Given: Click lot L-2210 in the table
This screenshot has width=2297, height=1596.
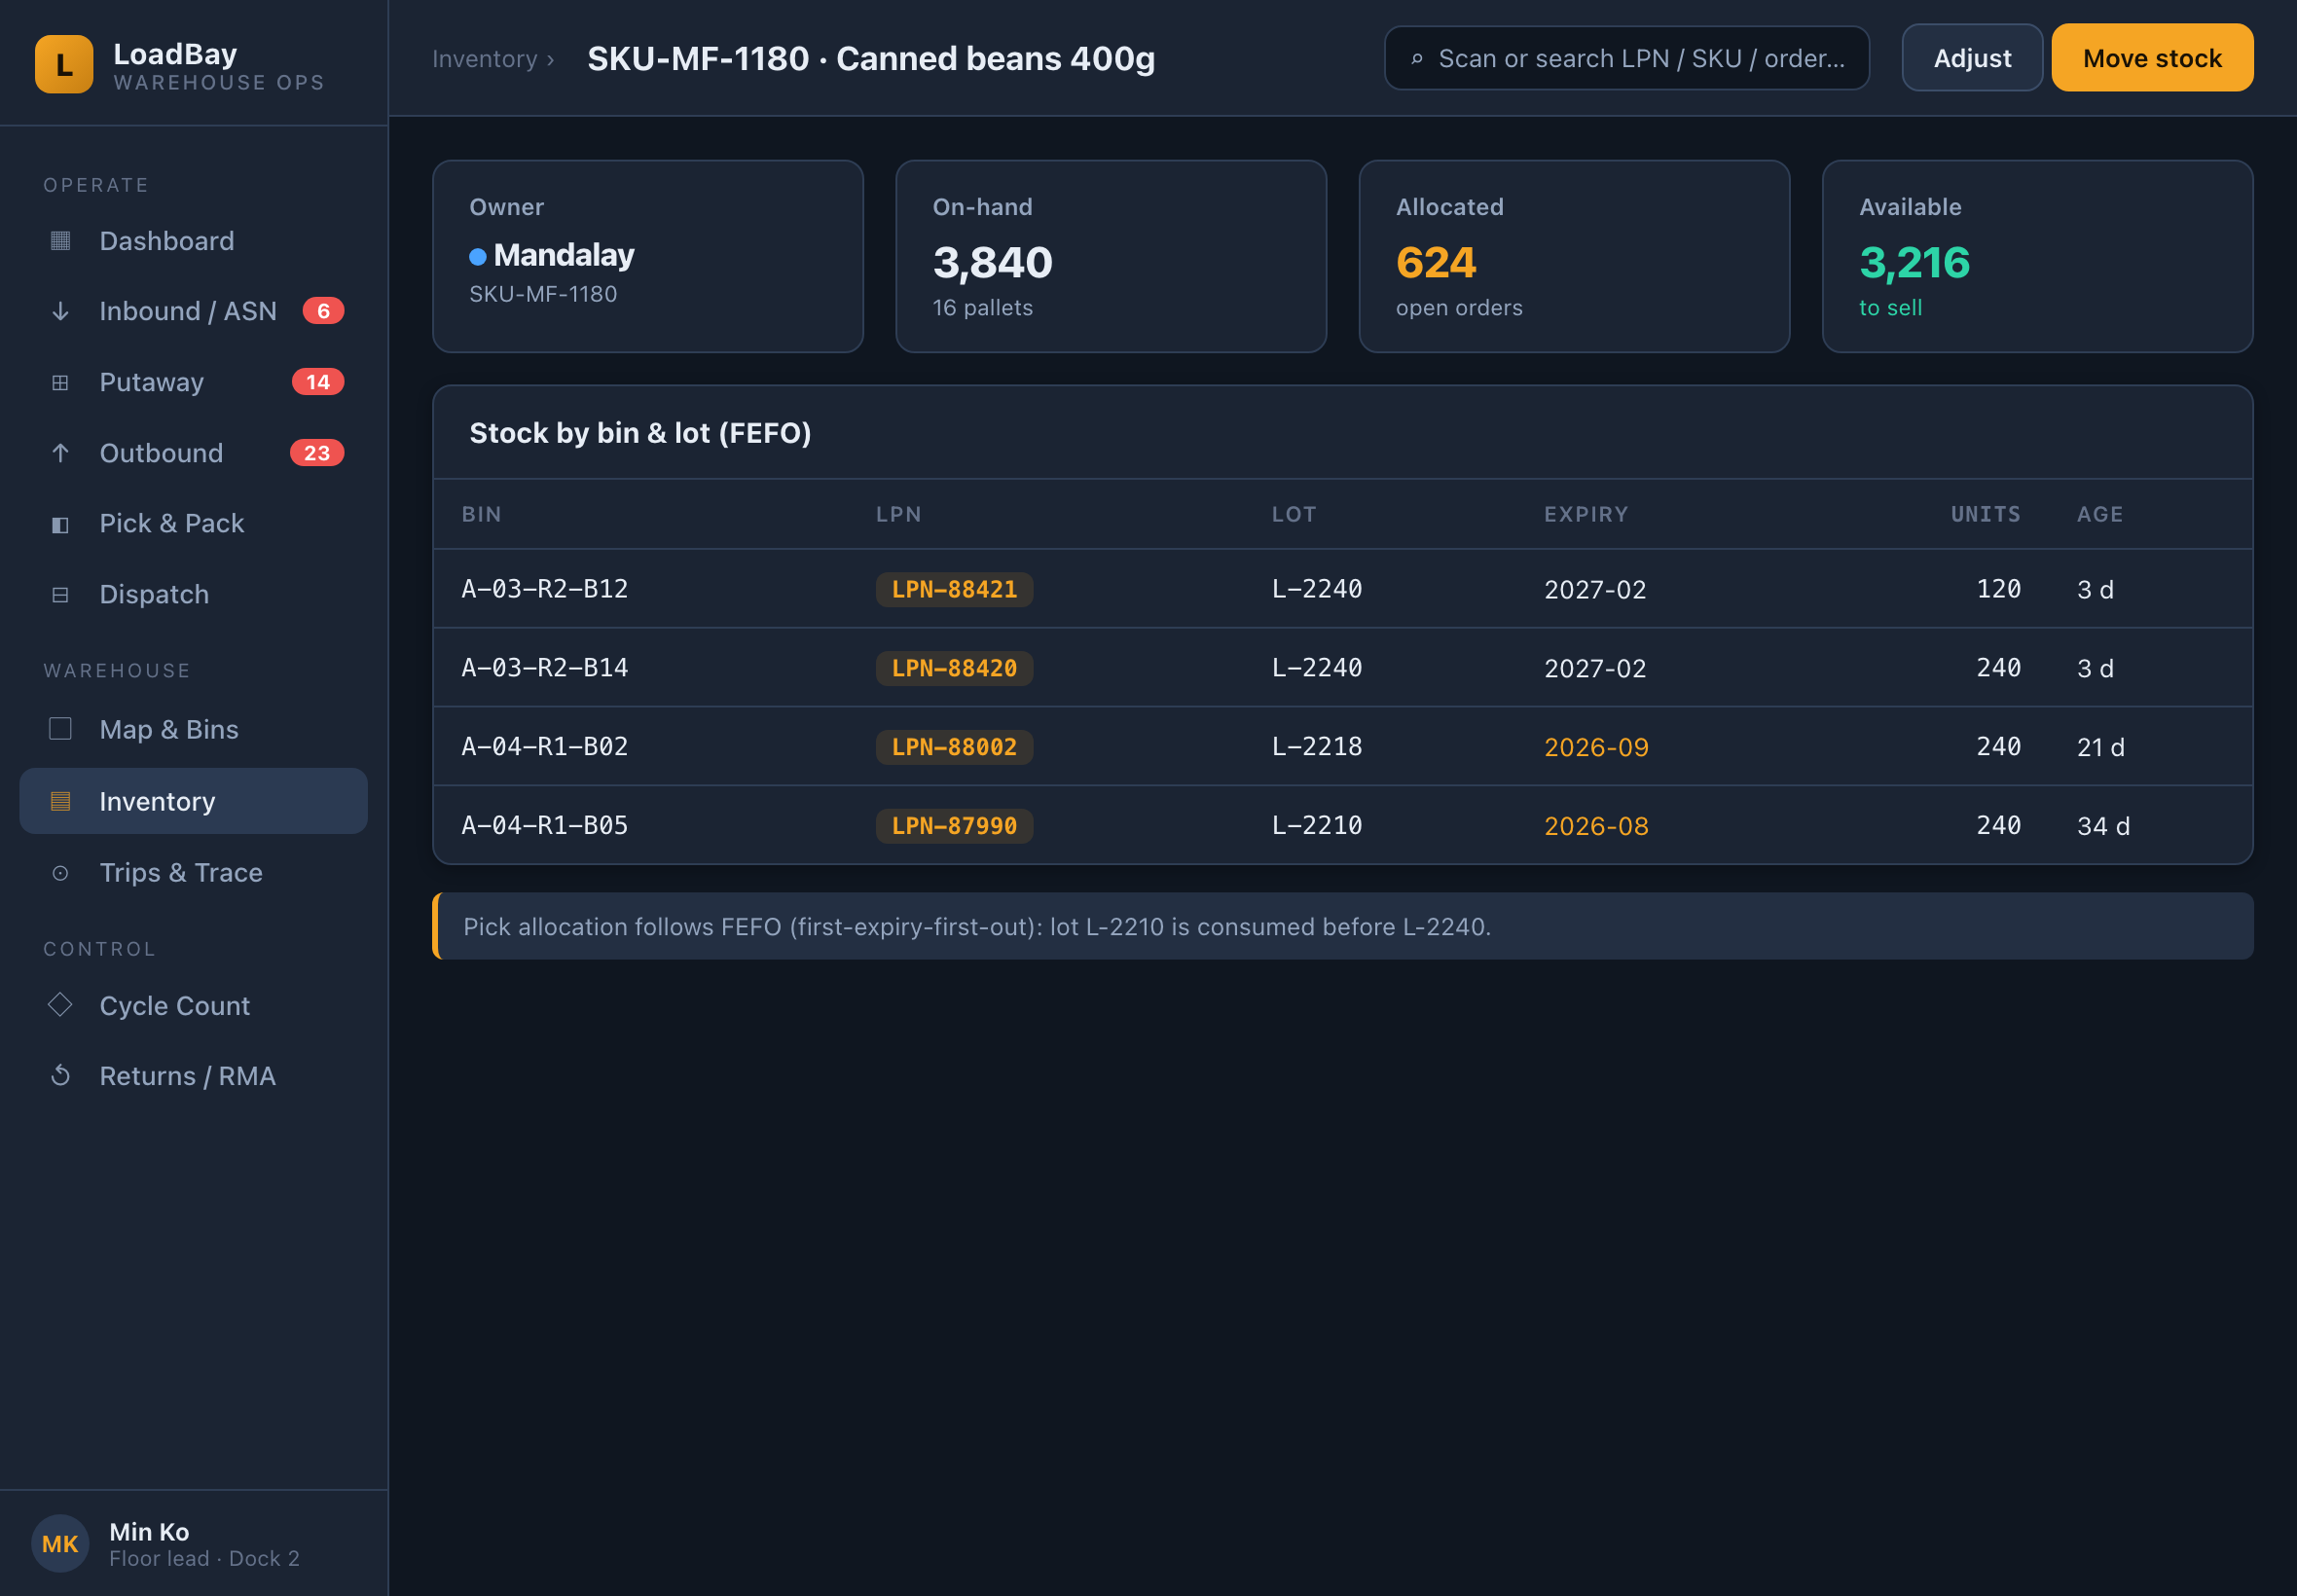Looking at the screenshot, I should (x=1317, y=826).
